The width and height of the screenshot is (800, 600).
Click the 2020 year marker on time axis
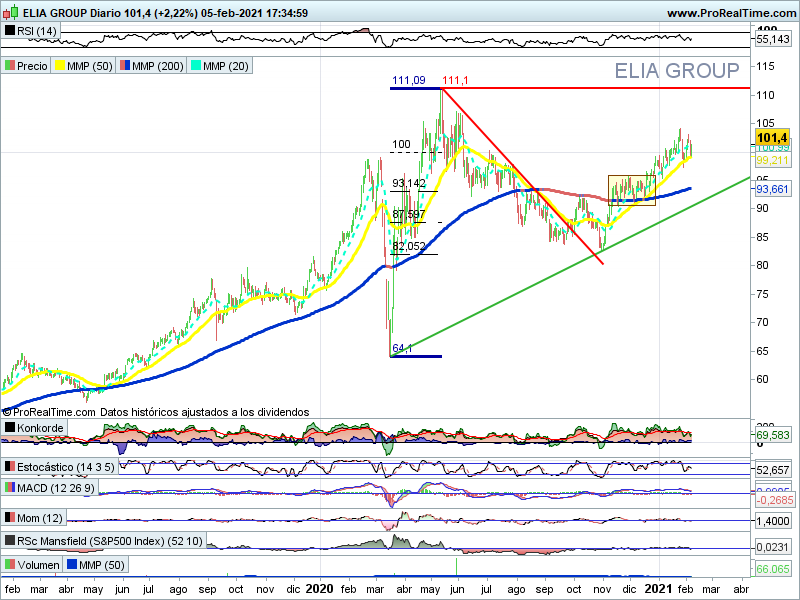[x=319, y=589]
